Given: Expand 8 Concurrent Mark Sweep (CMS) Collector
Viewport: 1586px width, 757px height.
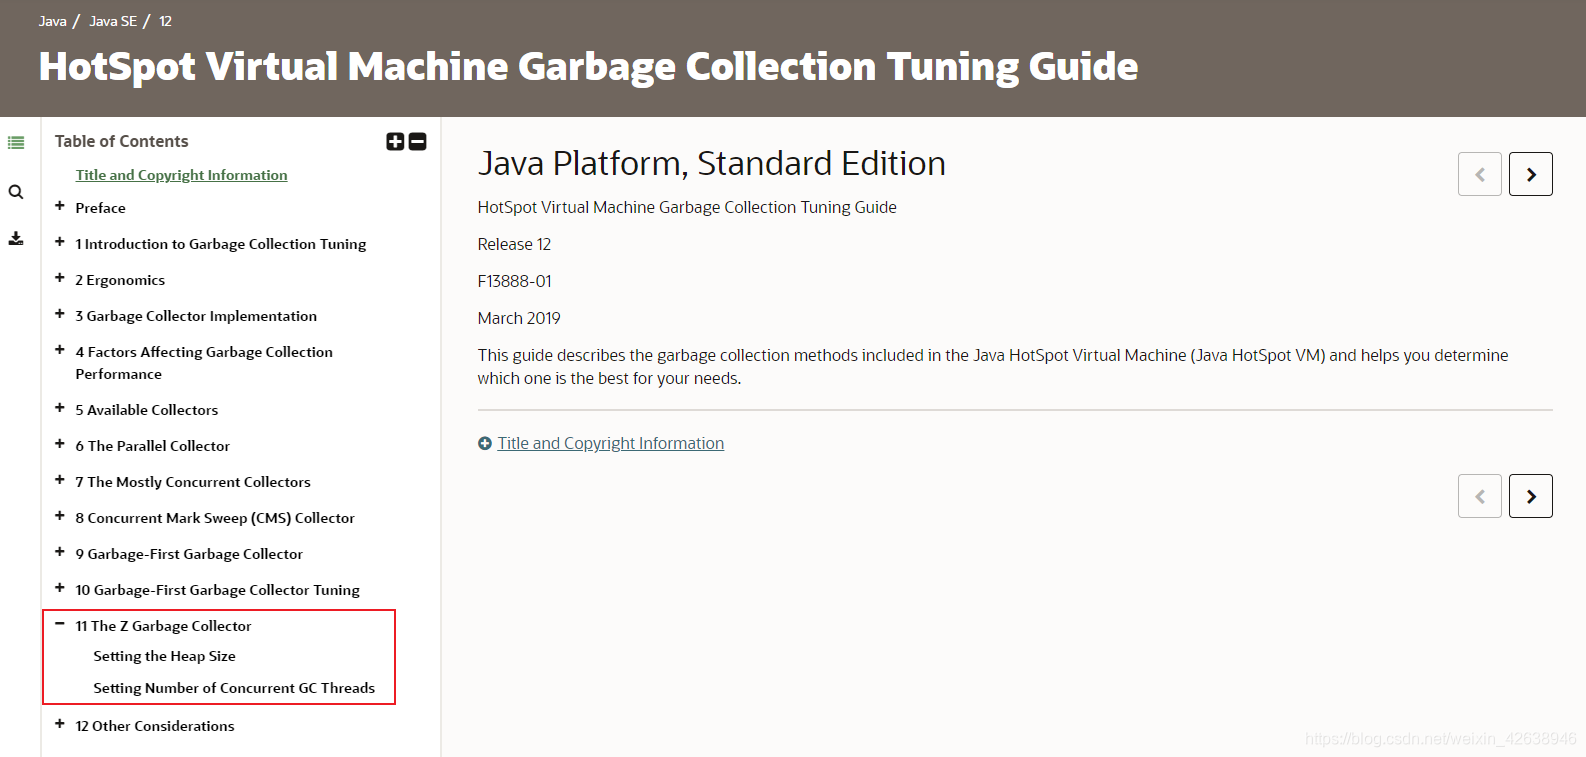Looking at the screenshot, I should tap(60, 516).
